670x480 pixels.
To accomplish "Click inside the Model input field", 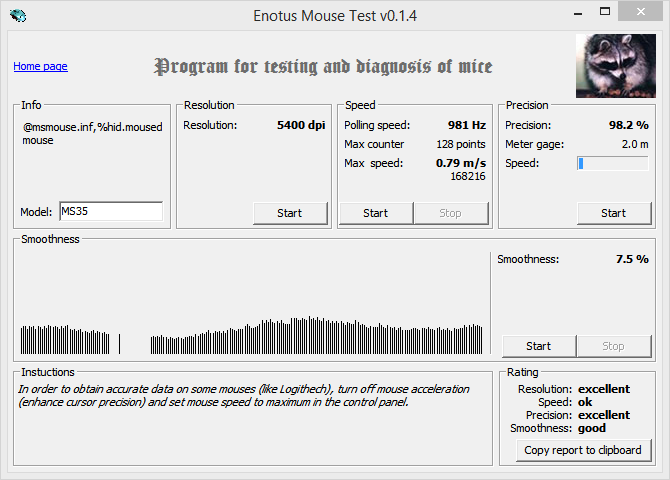I will 111,211.
